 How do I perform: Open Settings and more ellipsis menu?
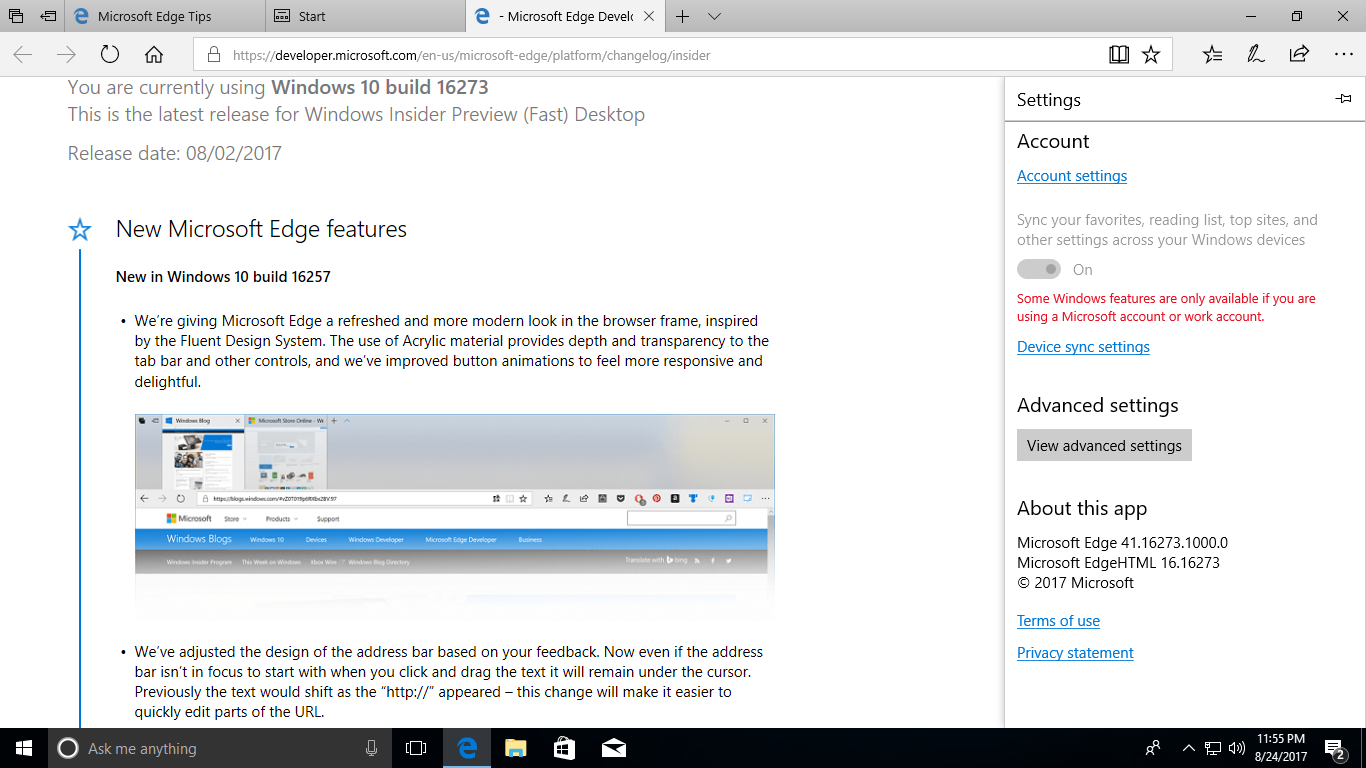pyautogui.click(x=1343, y=55)
